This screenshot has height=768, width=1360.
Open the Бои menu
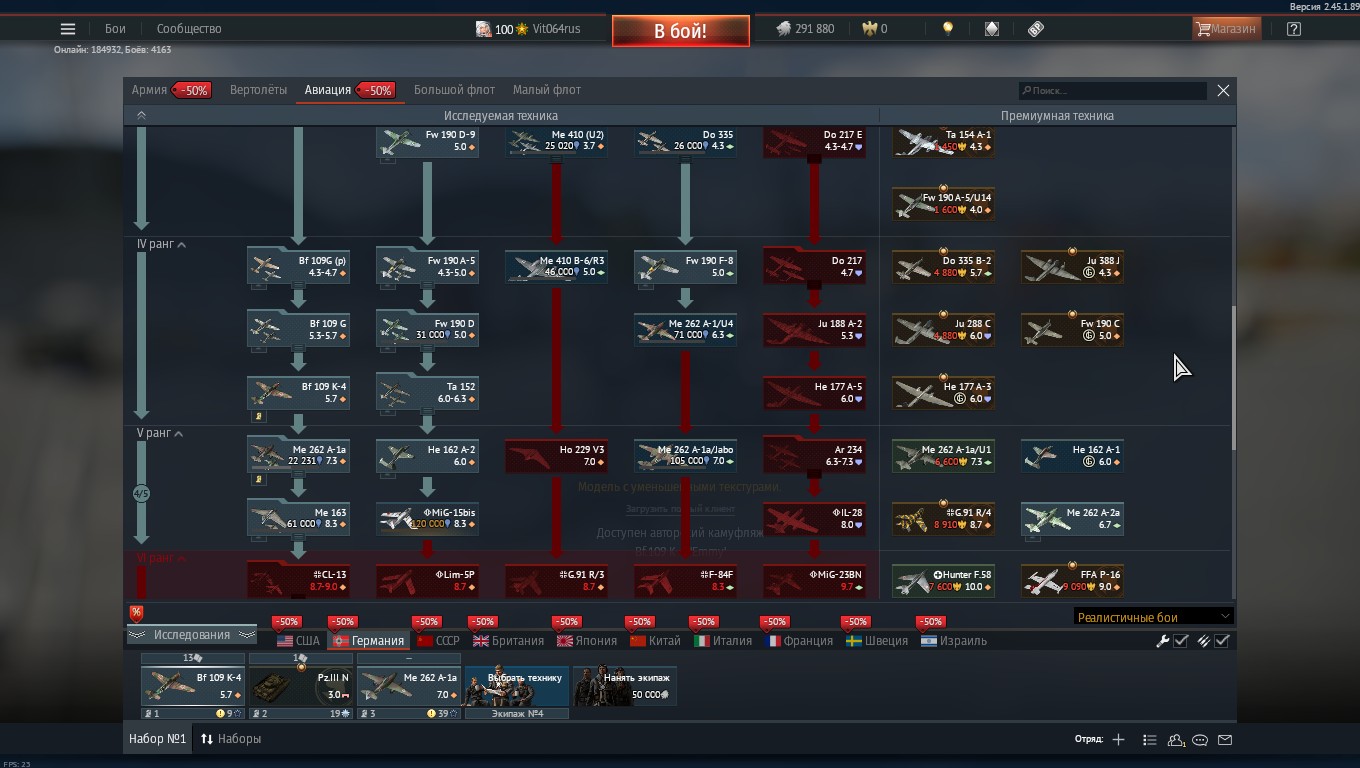point(115,29)
